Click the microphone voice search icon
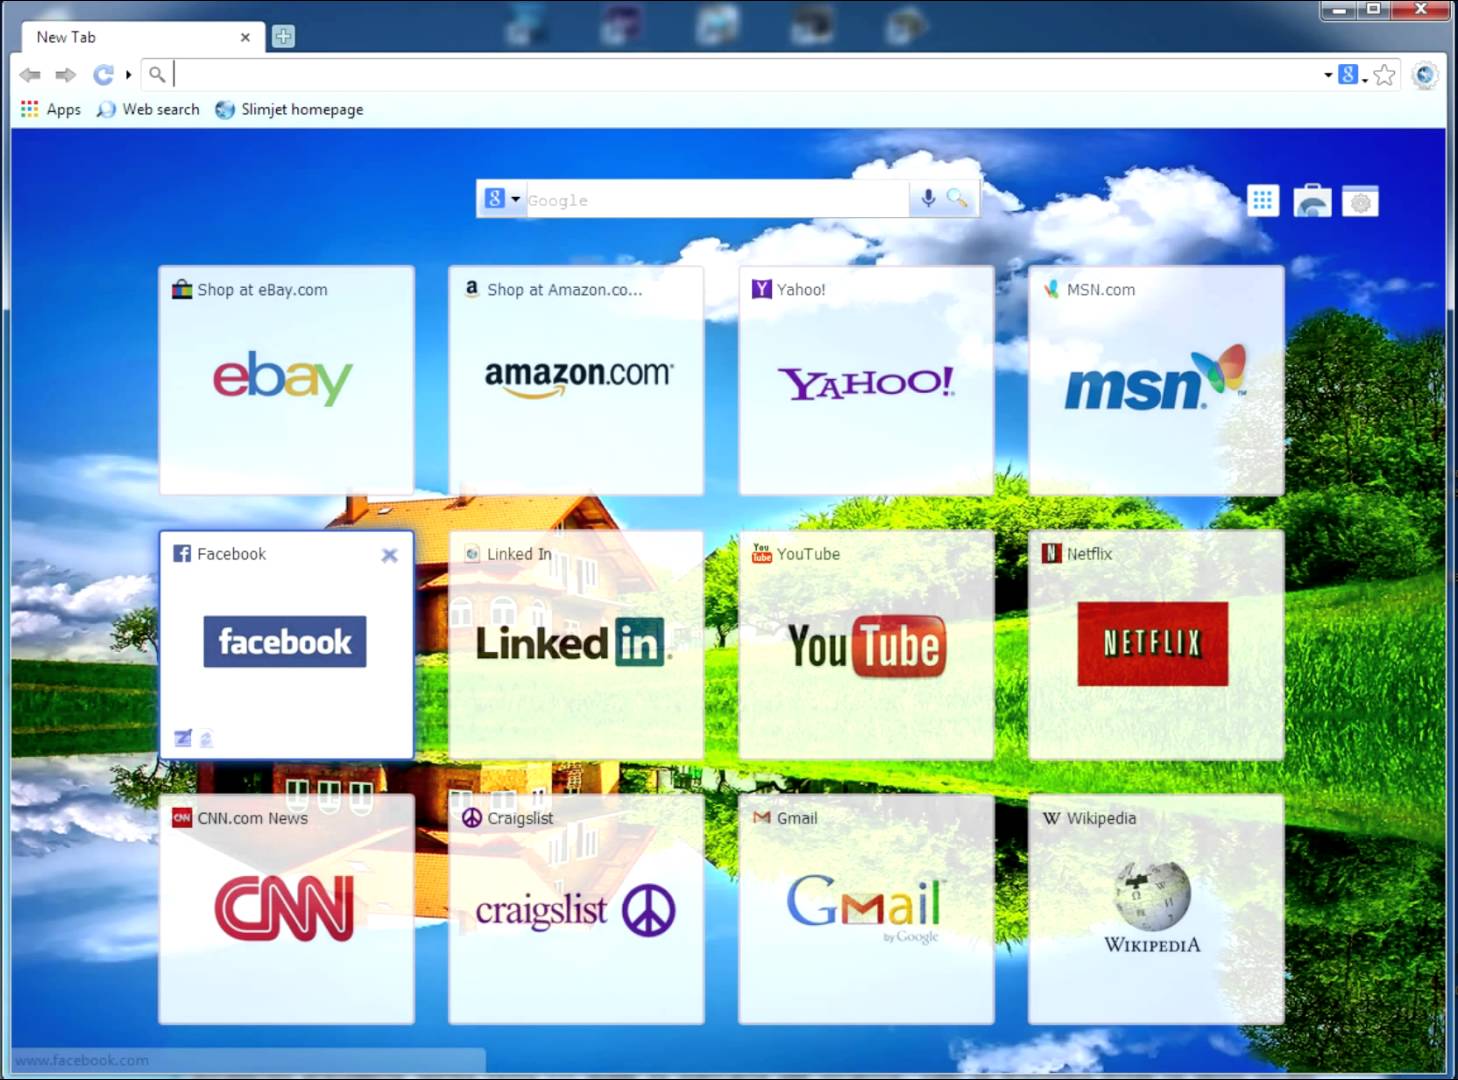This screenshot has width=1458, height=1080. pyautogui.click(x=928, y=199)
